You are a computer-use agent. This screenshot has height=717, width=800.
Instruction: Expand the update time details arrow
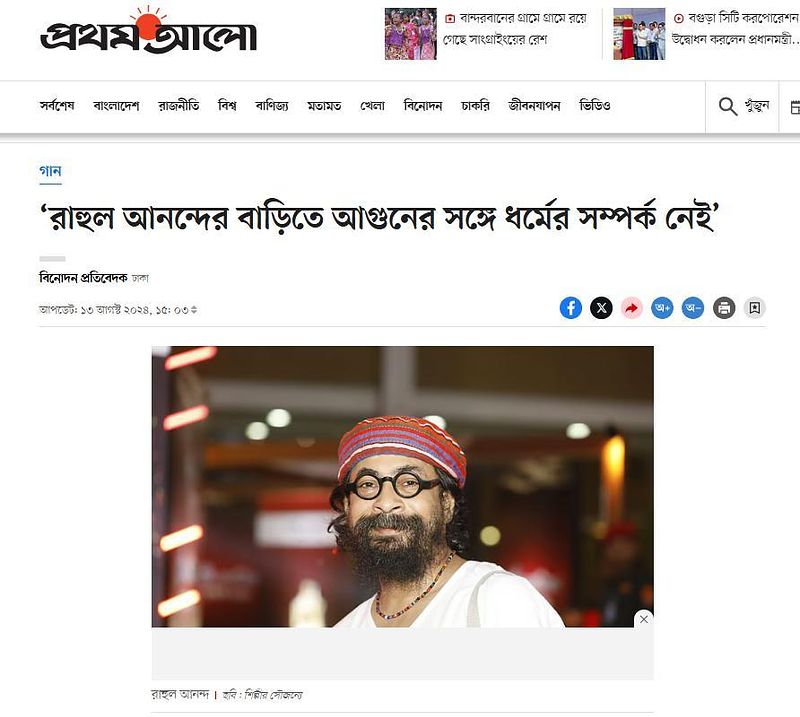pos(194,310)
